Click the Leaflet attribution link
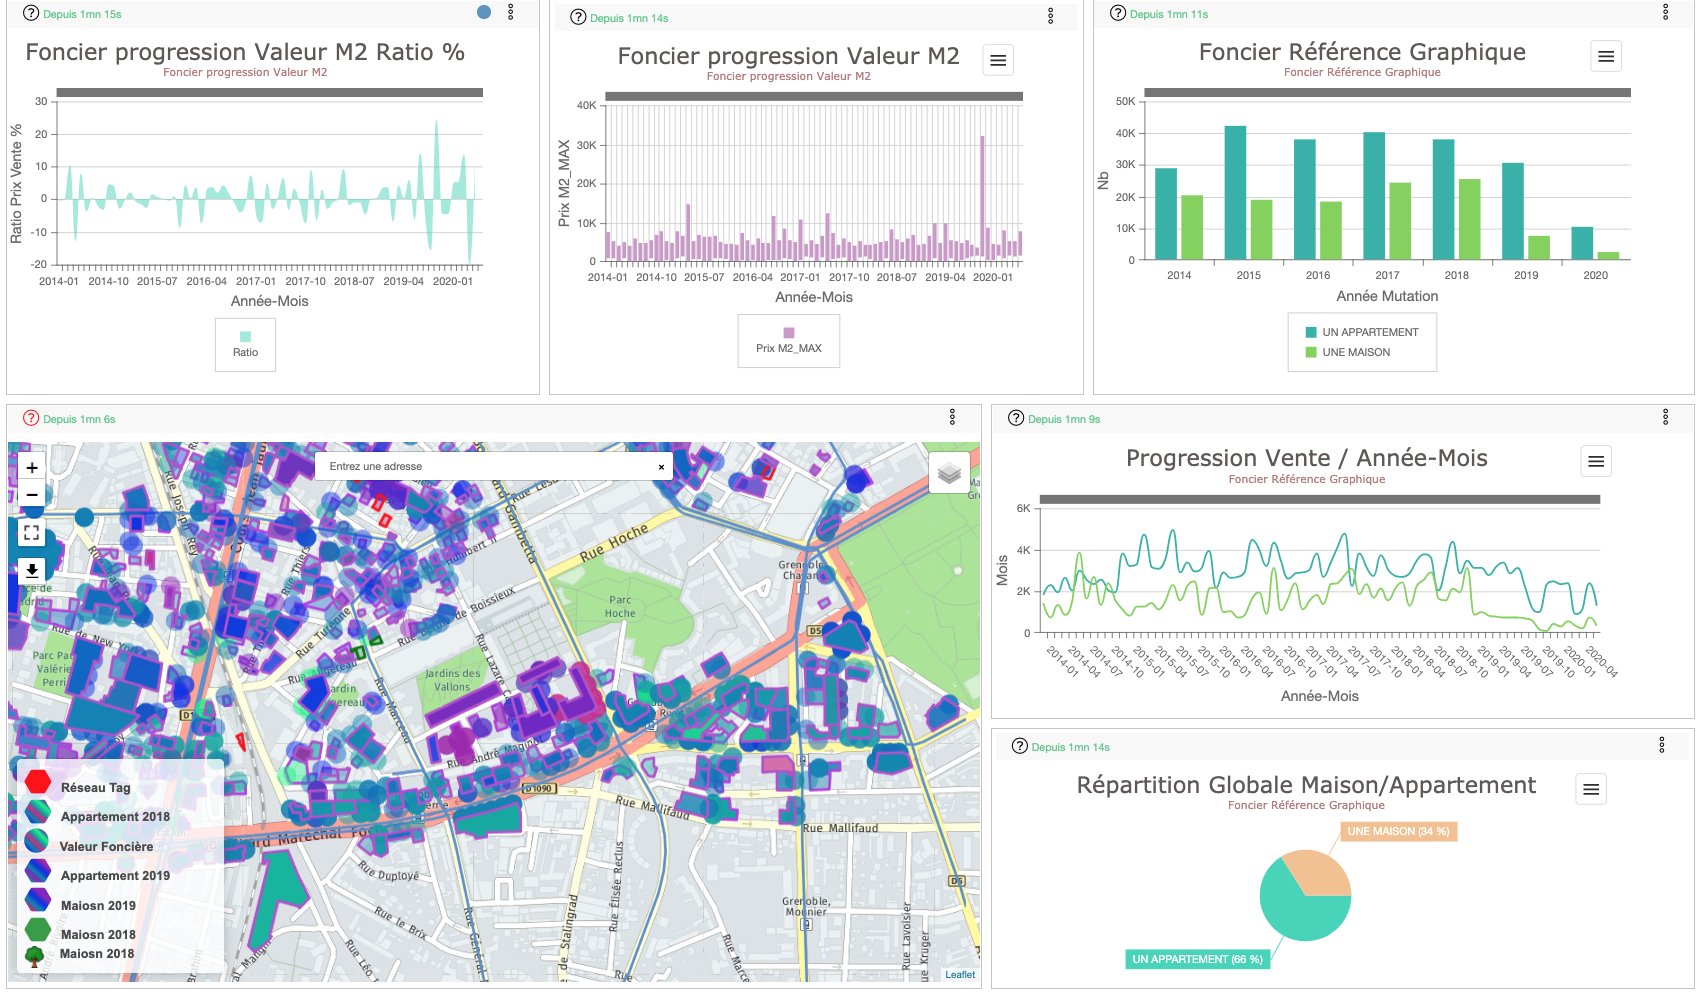Viewport: 1702px width, 996px height. 959,975
